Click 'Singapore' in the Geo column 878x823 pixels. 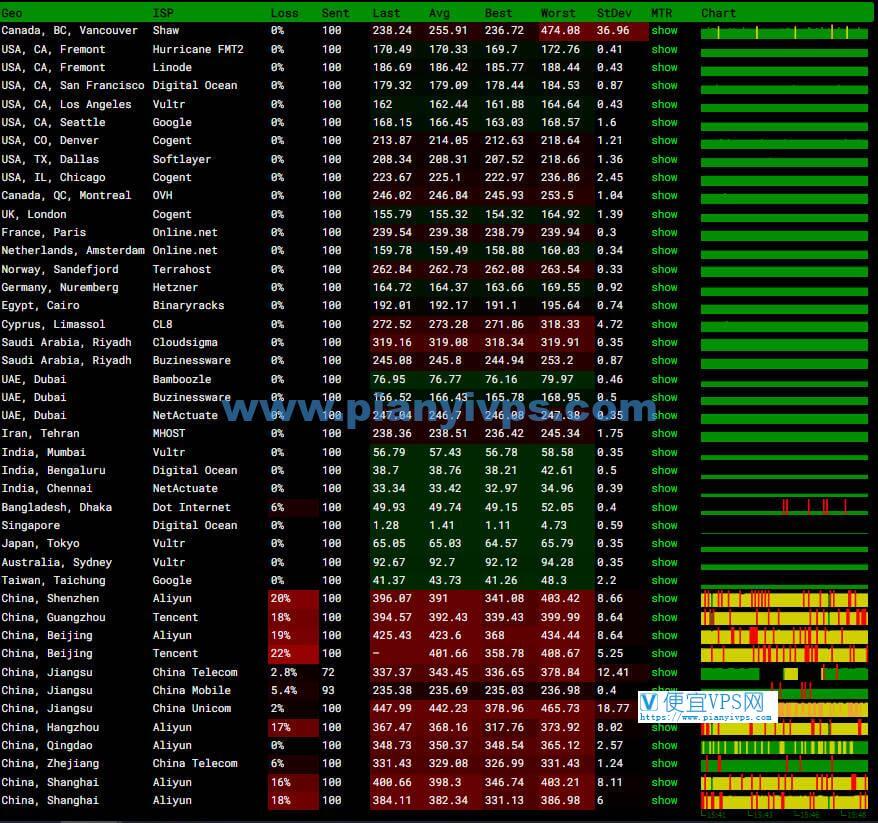click(x=30, y=525)
